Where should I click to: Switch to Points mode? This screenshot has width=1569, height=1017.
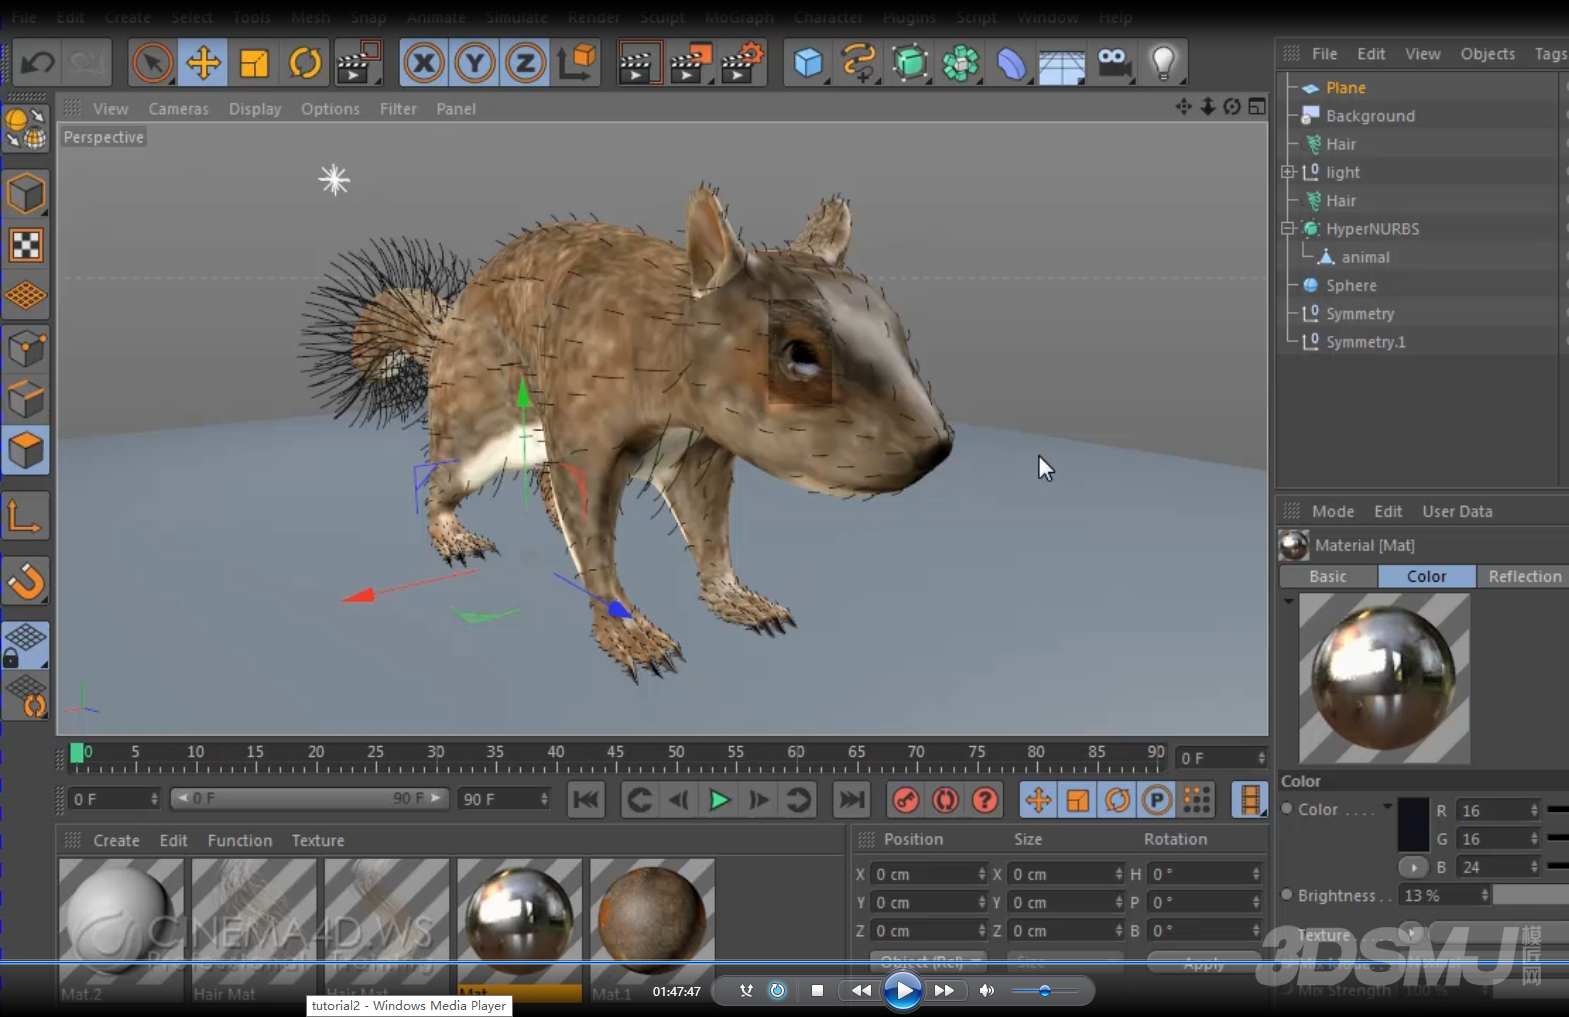(x=26, y=349)
